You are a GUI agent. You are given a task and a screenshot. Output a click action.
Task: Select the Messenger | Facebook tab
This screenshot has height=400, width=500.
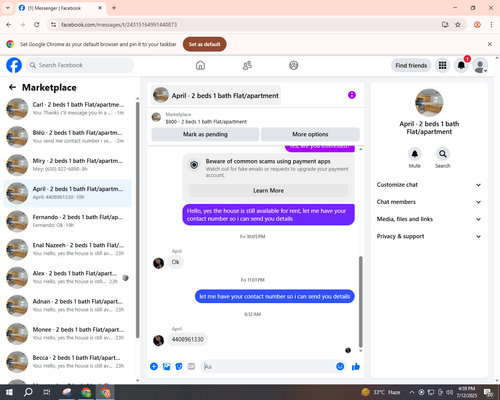[x=61, y=8]
